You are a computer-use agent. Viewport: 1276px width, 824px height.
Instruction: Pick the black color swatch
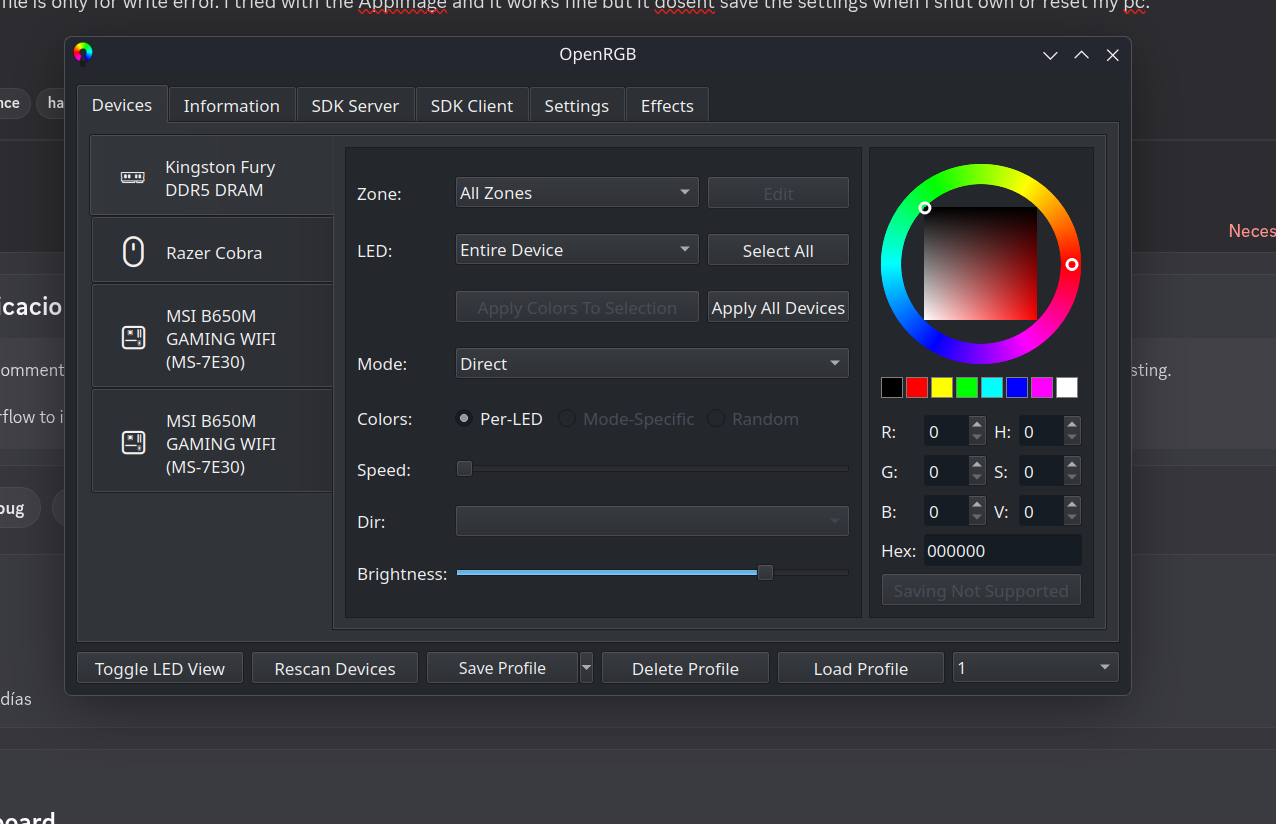click(x=892, y=388)
